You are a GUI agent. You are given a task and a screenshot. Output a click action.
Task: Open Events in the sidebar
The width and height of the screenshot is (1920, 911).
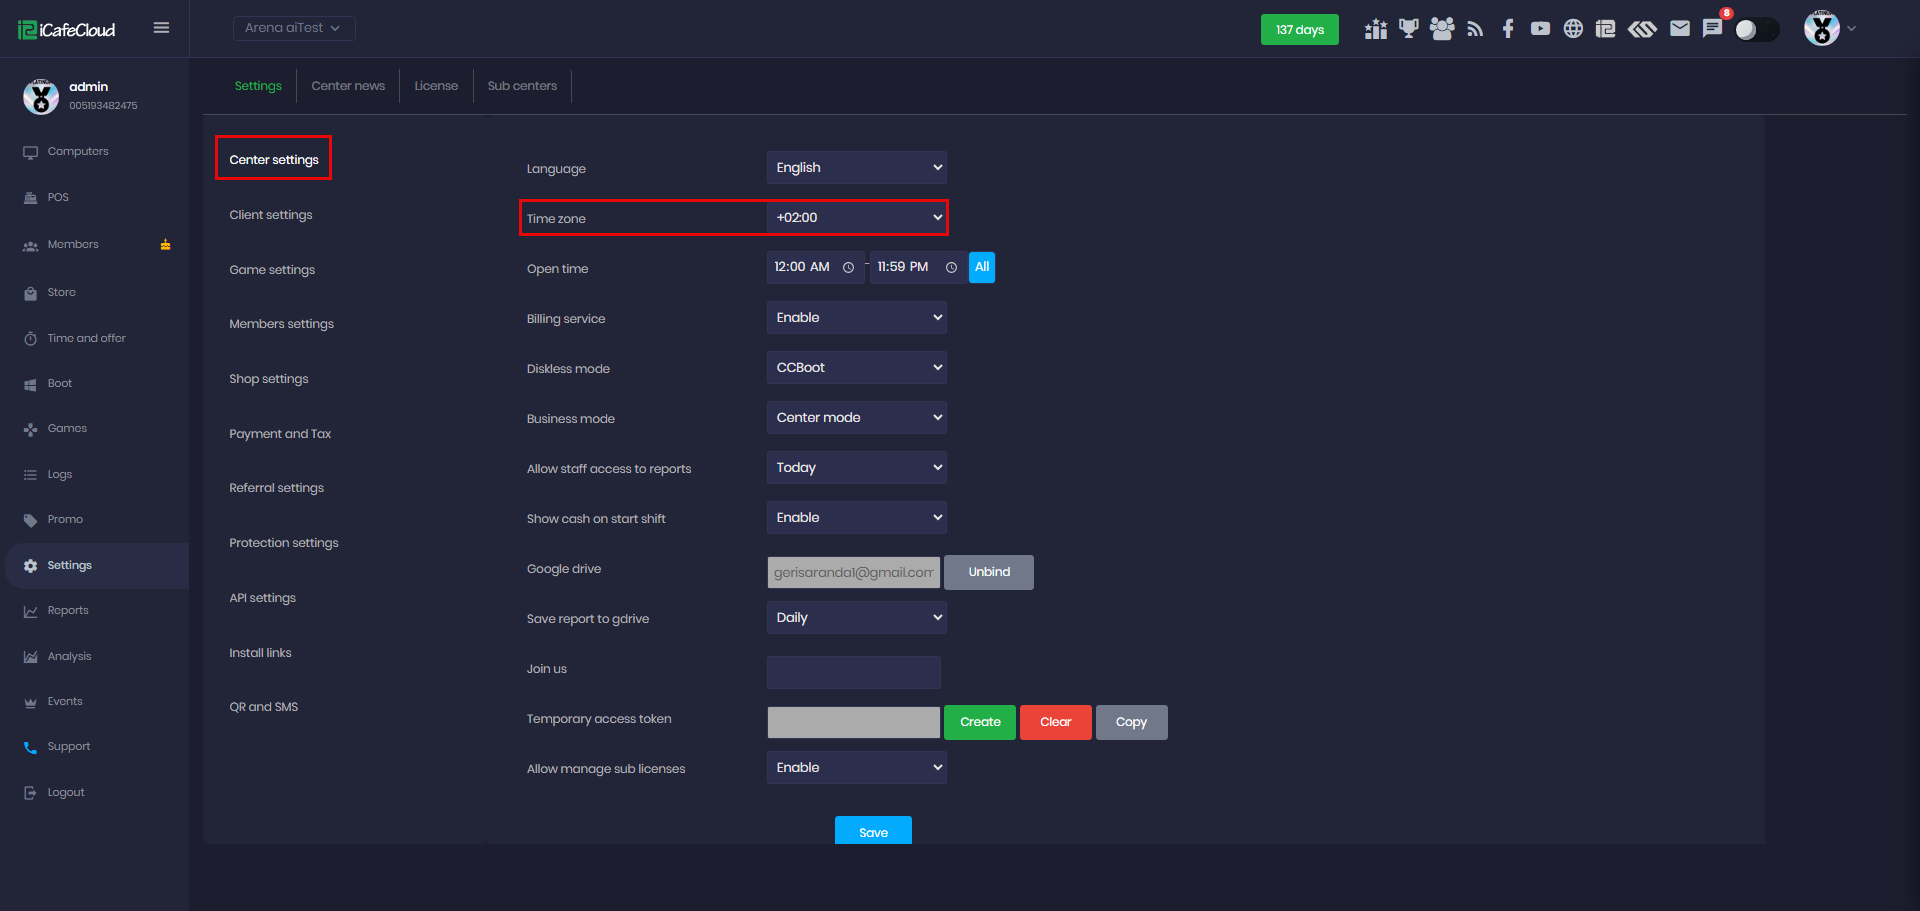pyautogui.click(x=65, y=702)
